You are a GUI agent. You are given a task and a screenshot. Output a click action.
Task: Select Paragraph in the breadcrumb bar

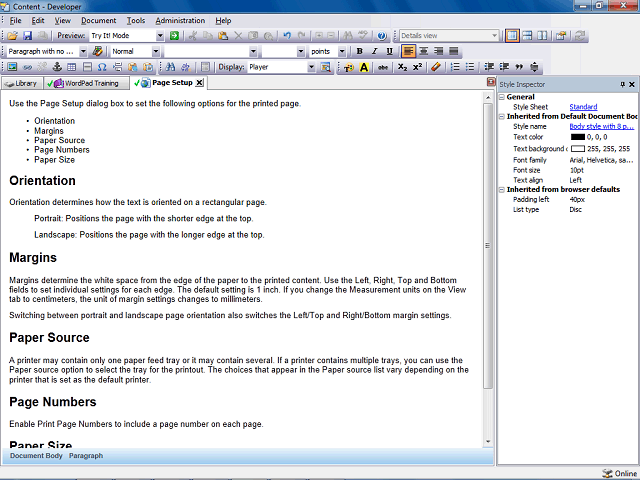pyautogui.click(x=86, y=456)
